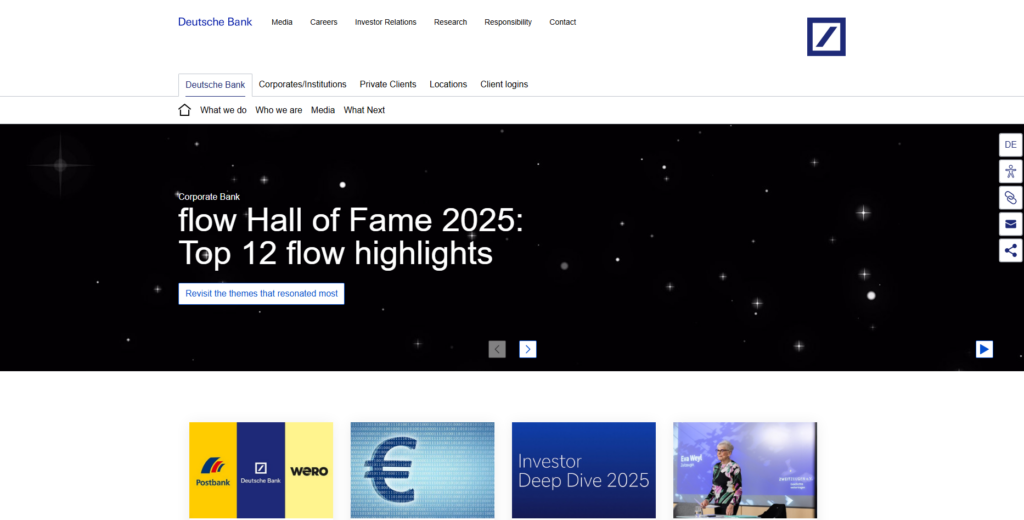This screenshot has width=1024, height=520.
Task: Open the Careers link in header
Action: [323, 22]
